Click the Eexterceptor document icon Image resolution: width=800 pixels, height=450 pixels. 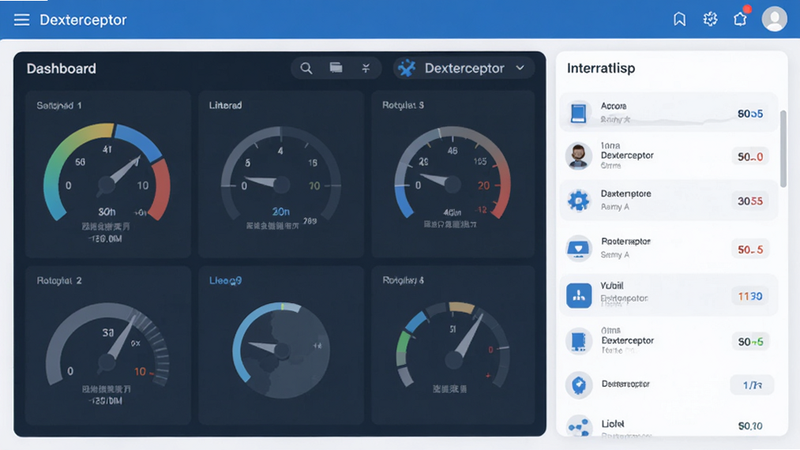pos(579,341)
